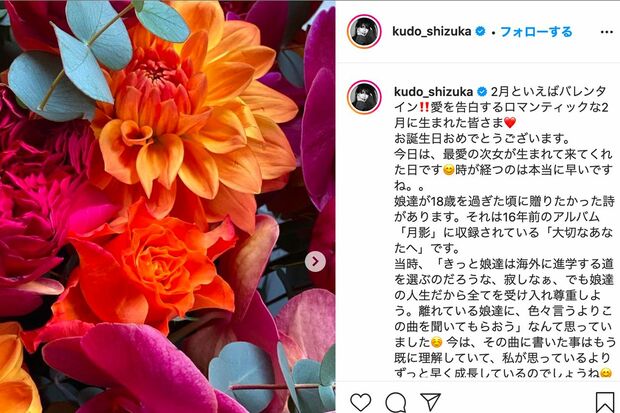The width and height of the screenshot is (620, 413).
Task: Open comments with the speech bubble icon
Action: (396, 403)
